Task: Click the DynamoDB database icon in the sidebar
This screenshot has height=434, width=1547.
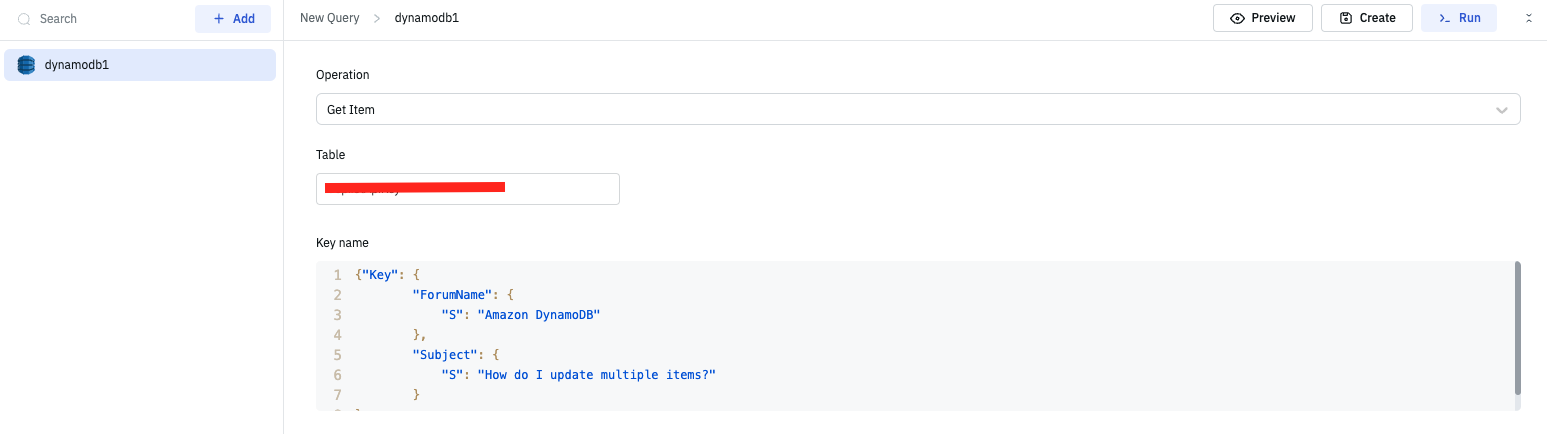Action: pos(26,65)
